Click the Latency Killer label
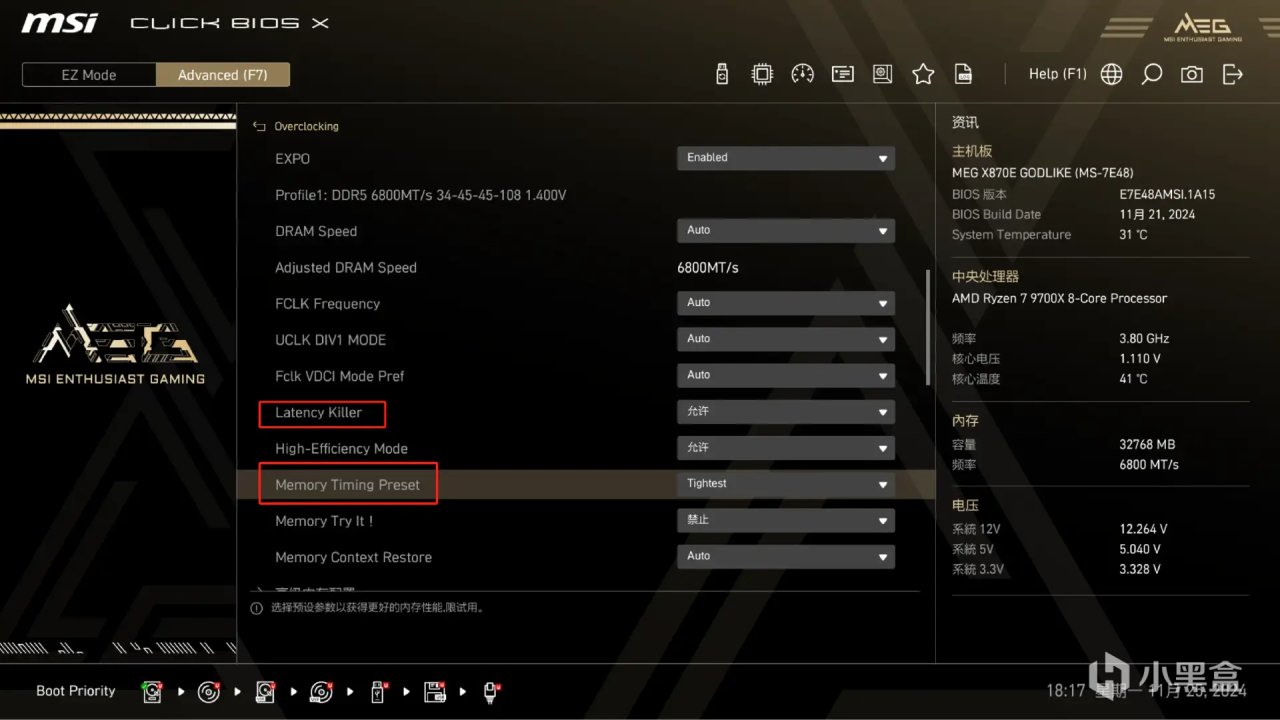The image size is (1280, 720). 319,412
